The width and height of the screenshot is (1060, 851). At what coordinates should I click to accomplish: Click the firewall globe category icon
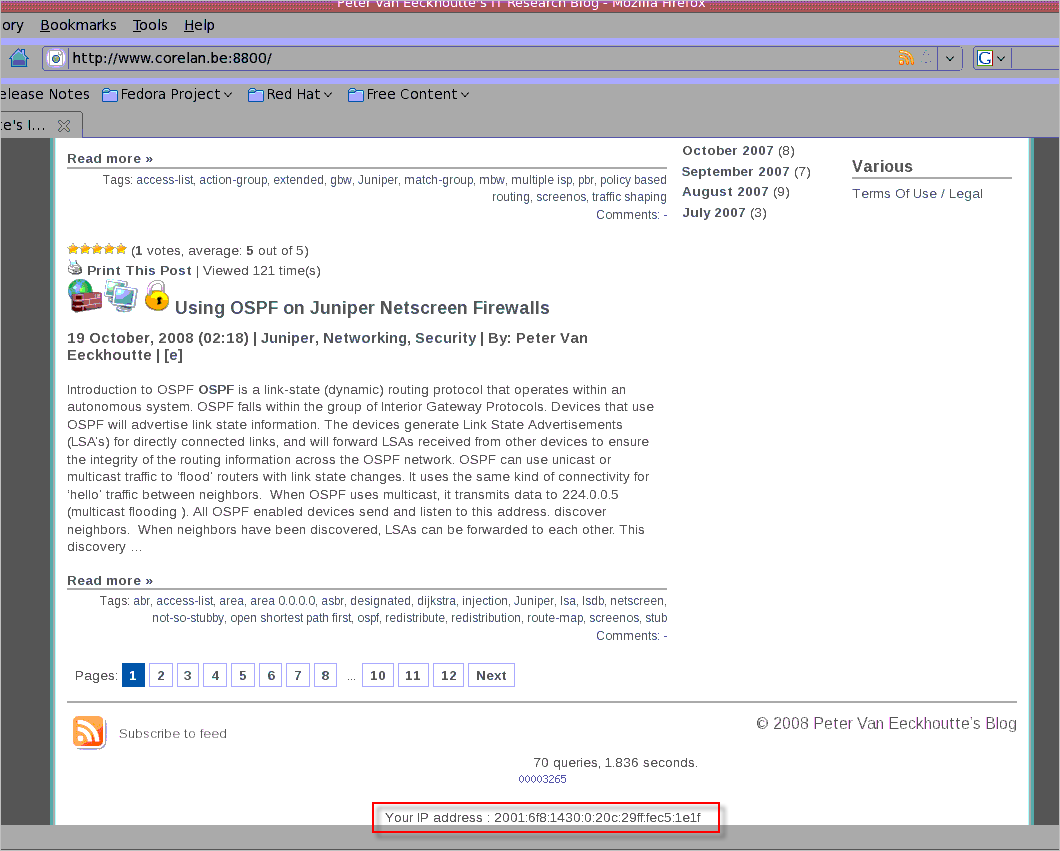[85, 297]
